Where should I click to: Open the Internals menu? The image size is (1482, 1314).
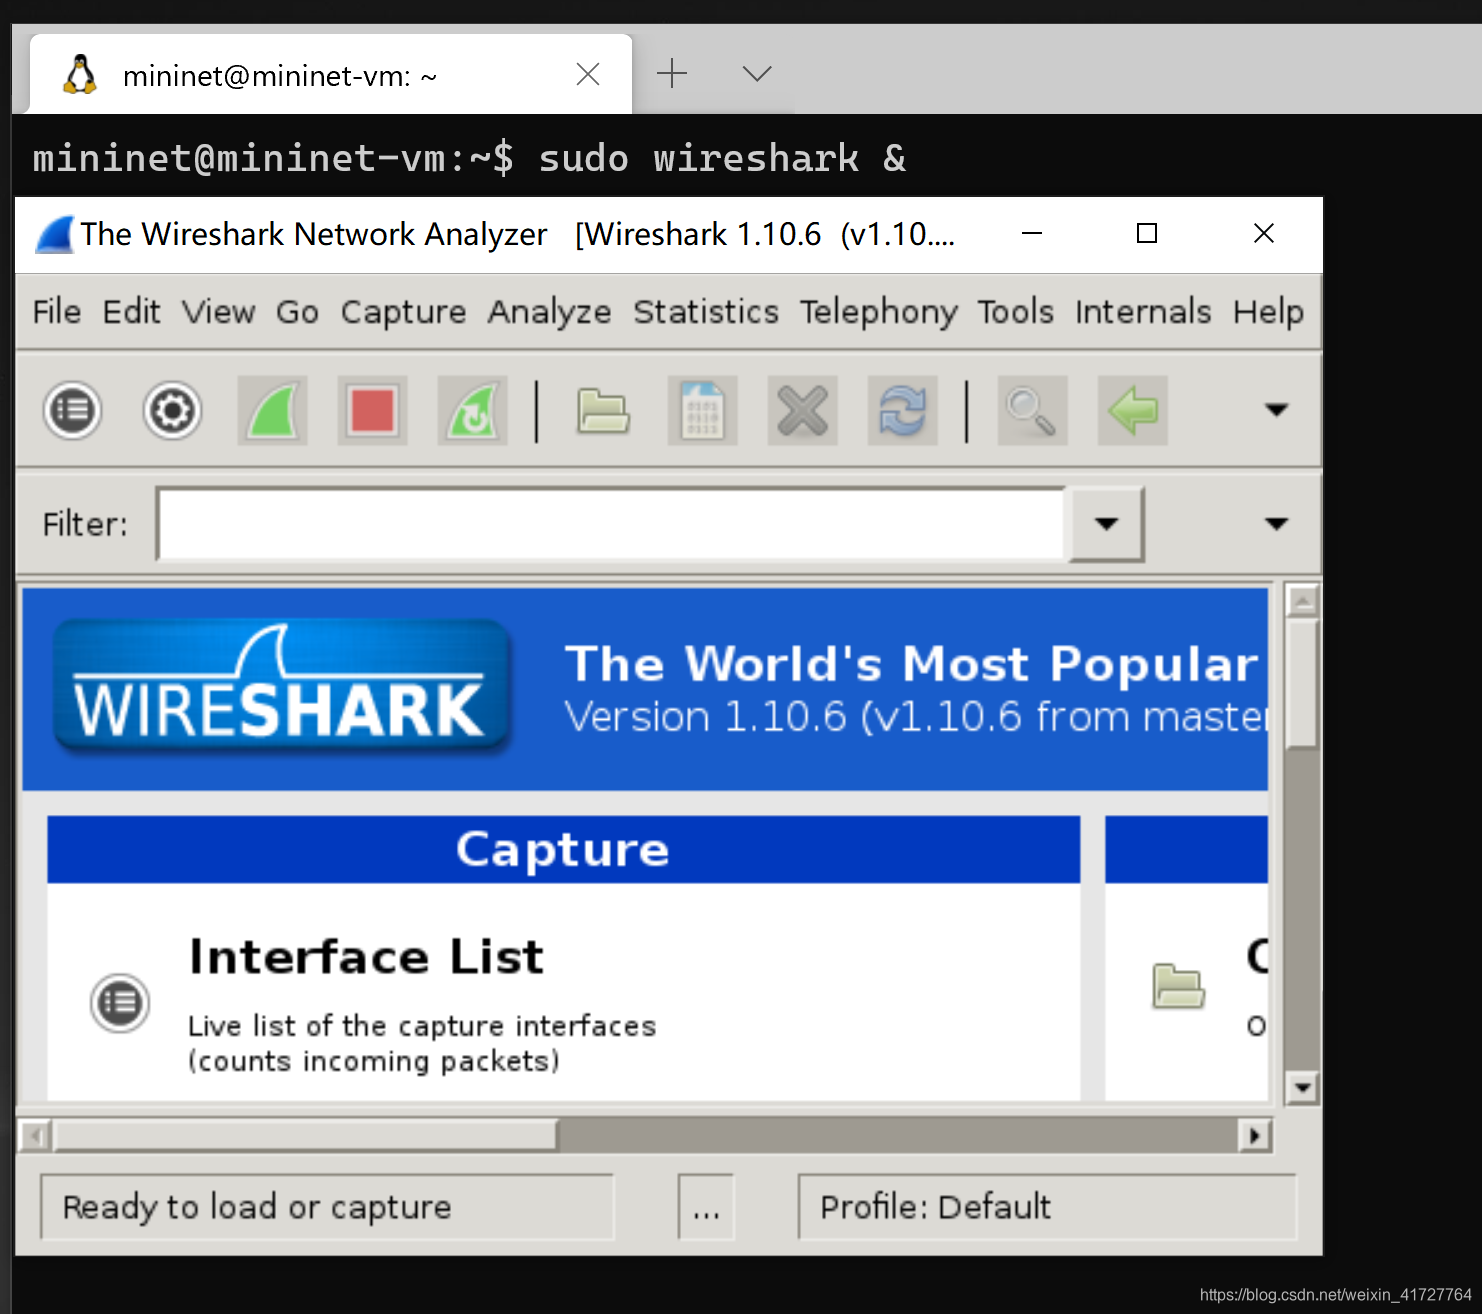pyautogui.click(x=1143, y=312)
